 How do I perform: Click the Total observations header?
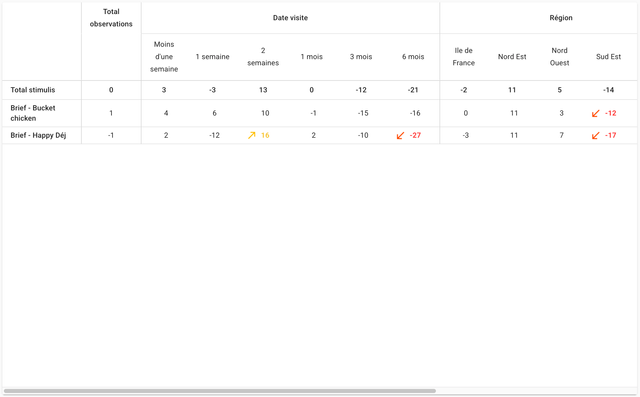(x=111, y=18)
